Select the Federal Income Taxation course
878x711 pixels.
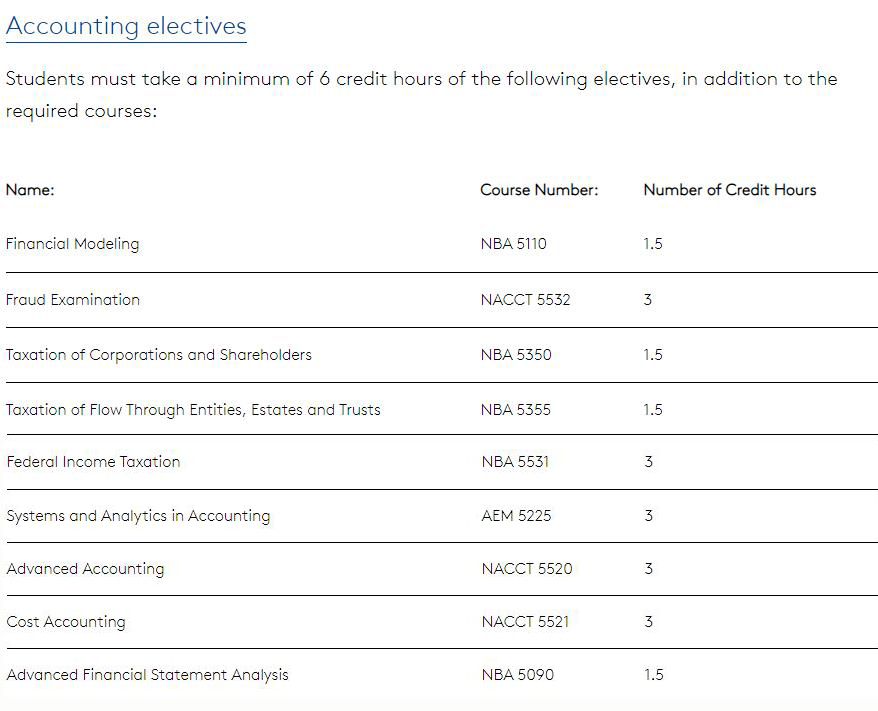93,462
